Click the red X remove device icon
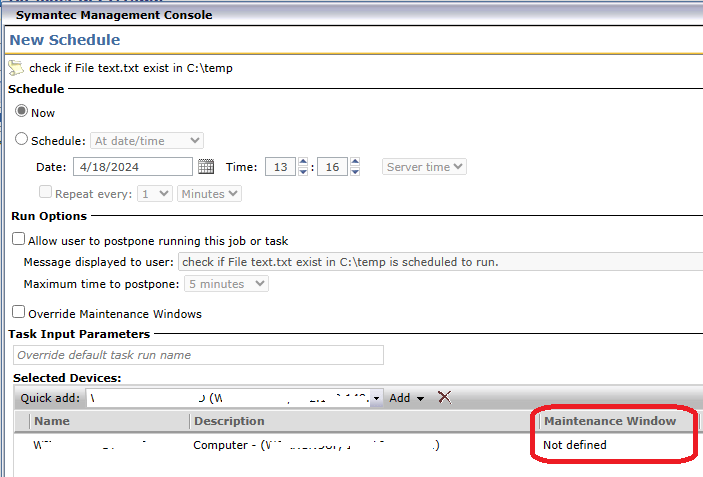 tap(444, 398)
